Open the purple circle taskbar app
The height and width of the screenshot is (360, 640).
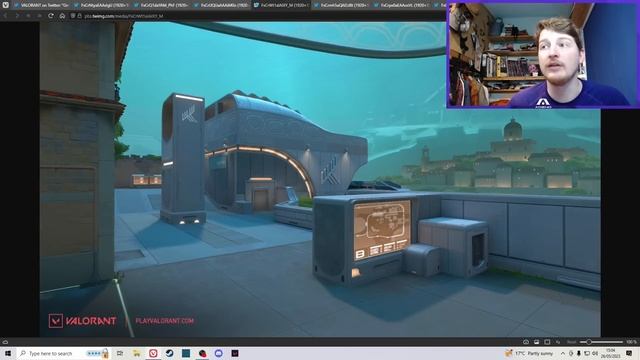coord(219,353)
